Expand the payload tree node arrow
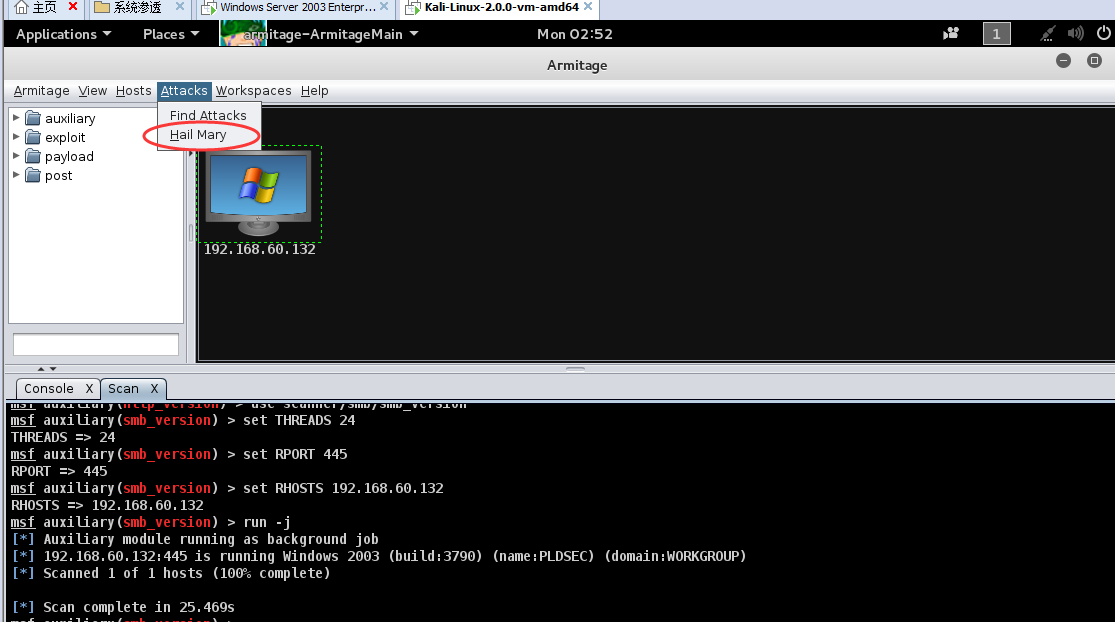 point(16,156)
